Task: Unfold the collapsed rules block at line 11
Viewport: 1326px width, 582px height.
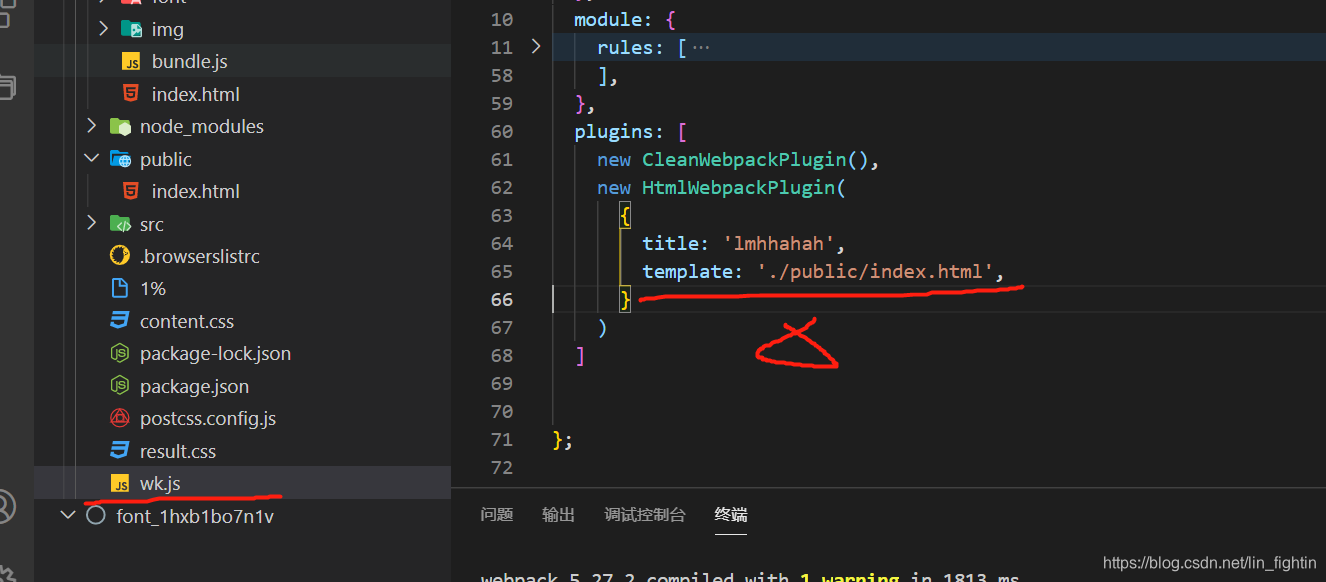Action: click(x=535, y=46)
